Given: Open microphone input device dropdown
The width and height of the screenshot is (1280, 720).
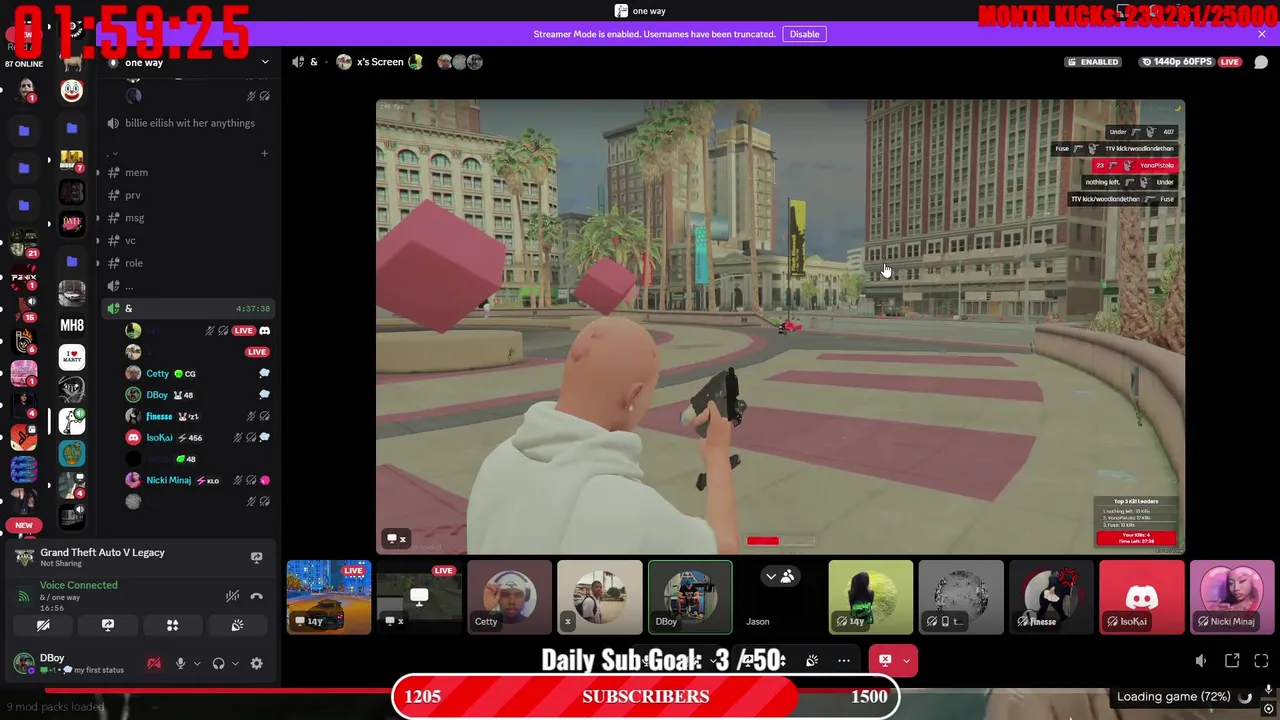Looking at the screenshot, I should click(x=197, y=663).
